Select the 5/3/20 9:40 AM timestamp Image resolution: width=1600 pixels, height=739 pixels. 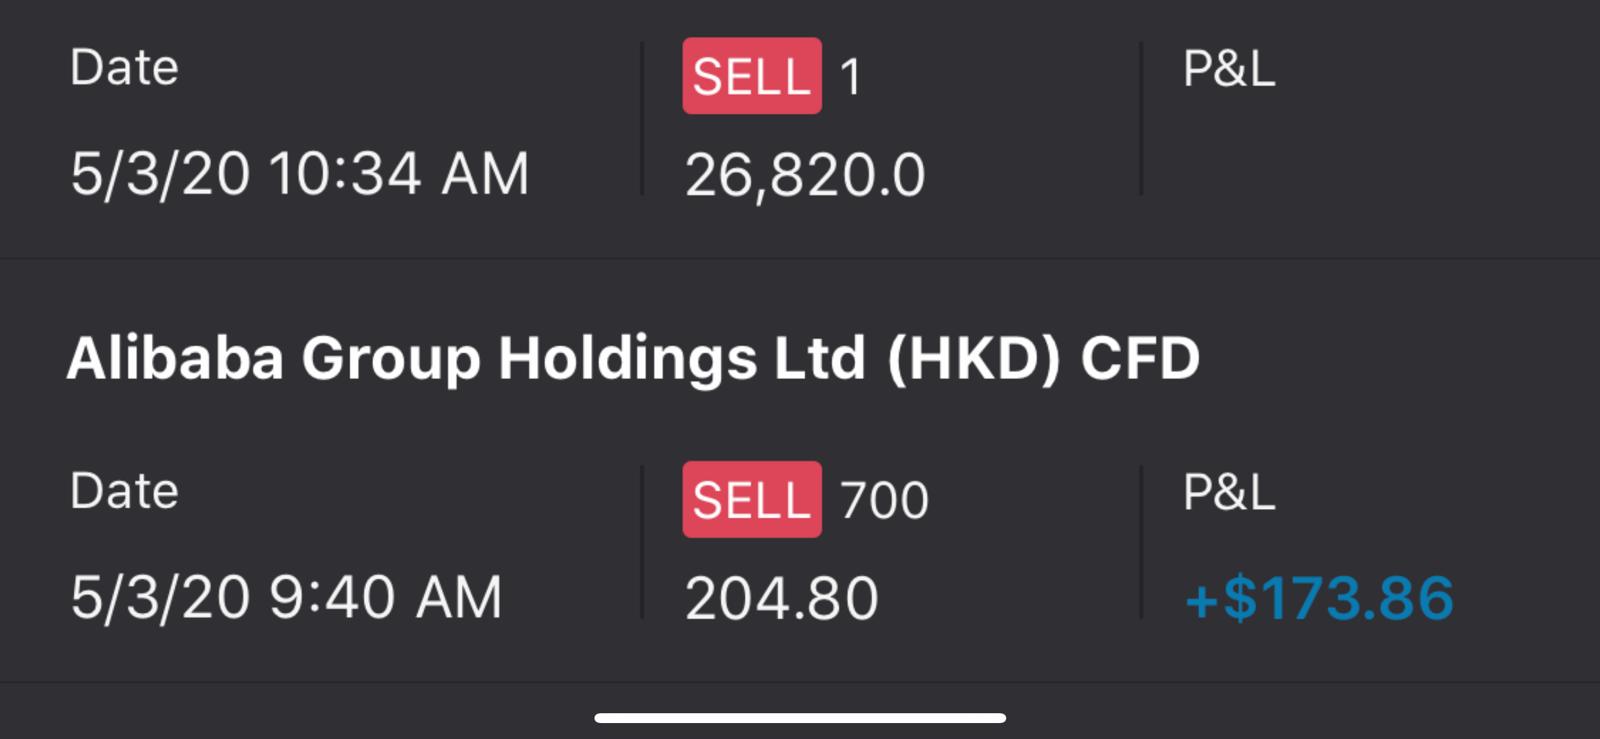[286, 598]
